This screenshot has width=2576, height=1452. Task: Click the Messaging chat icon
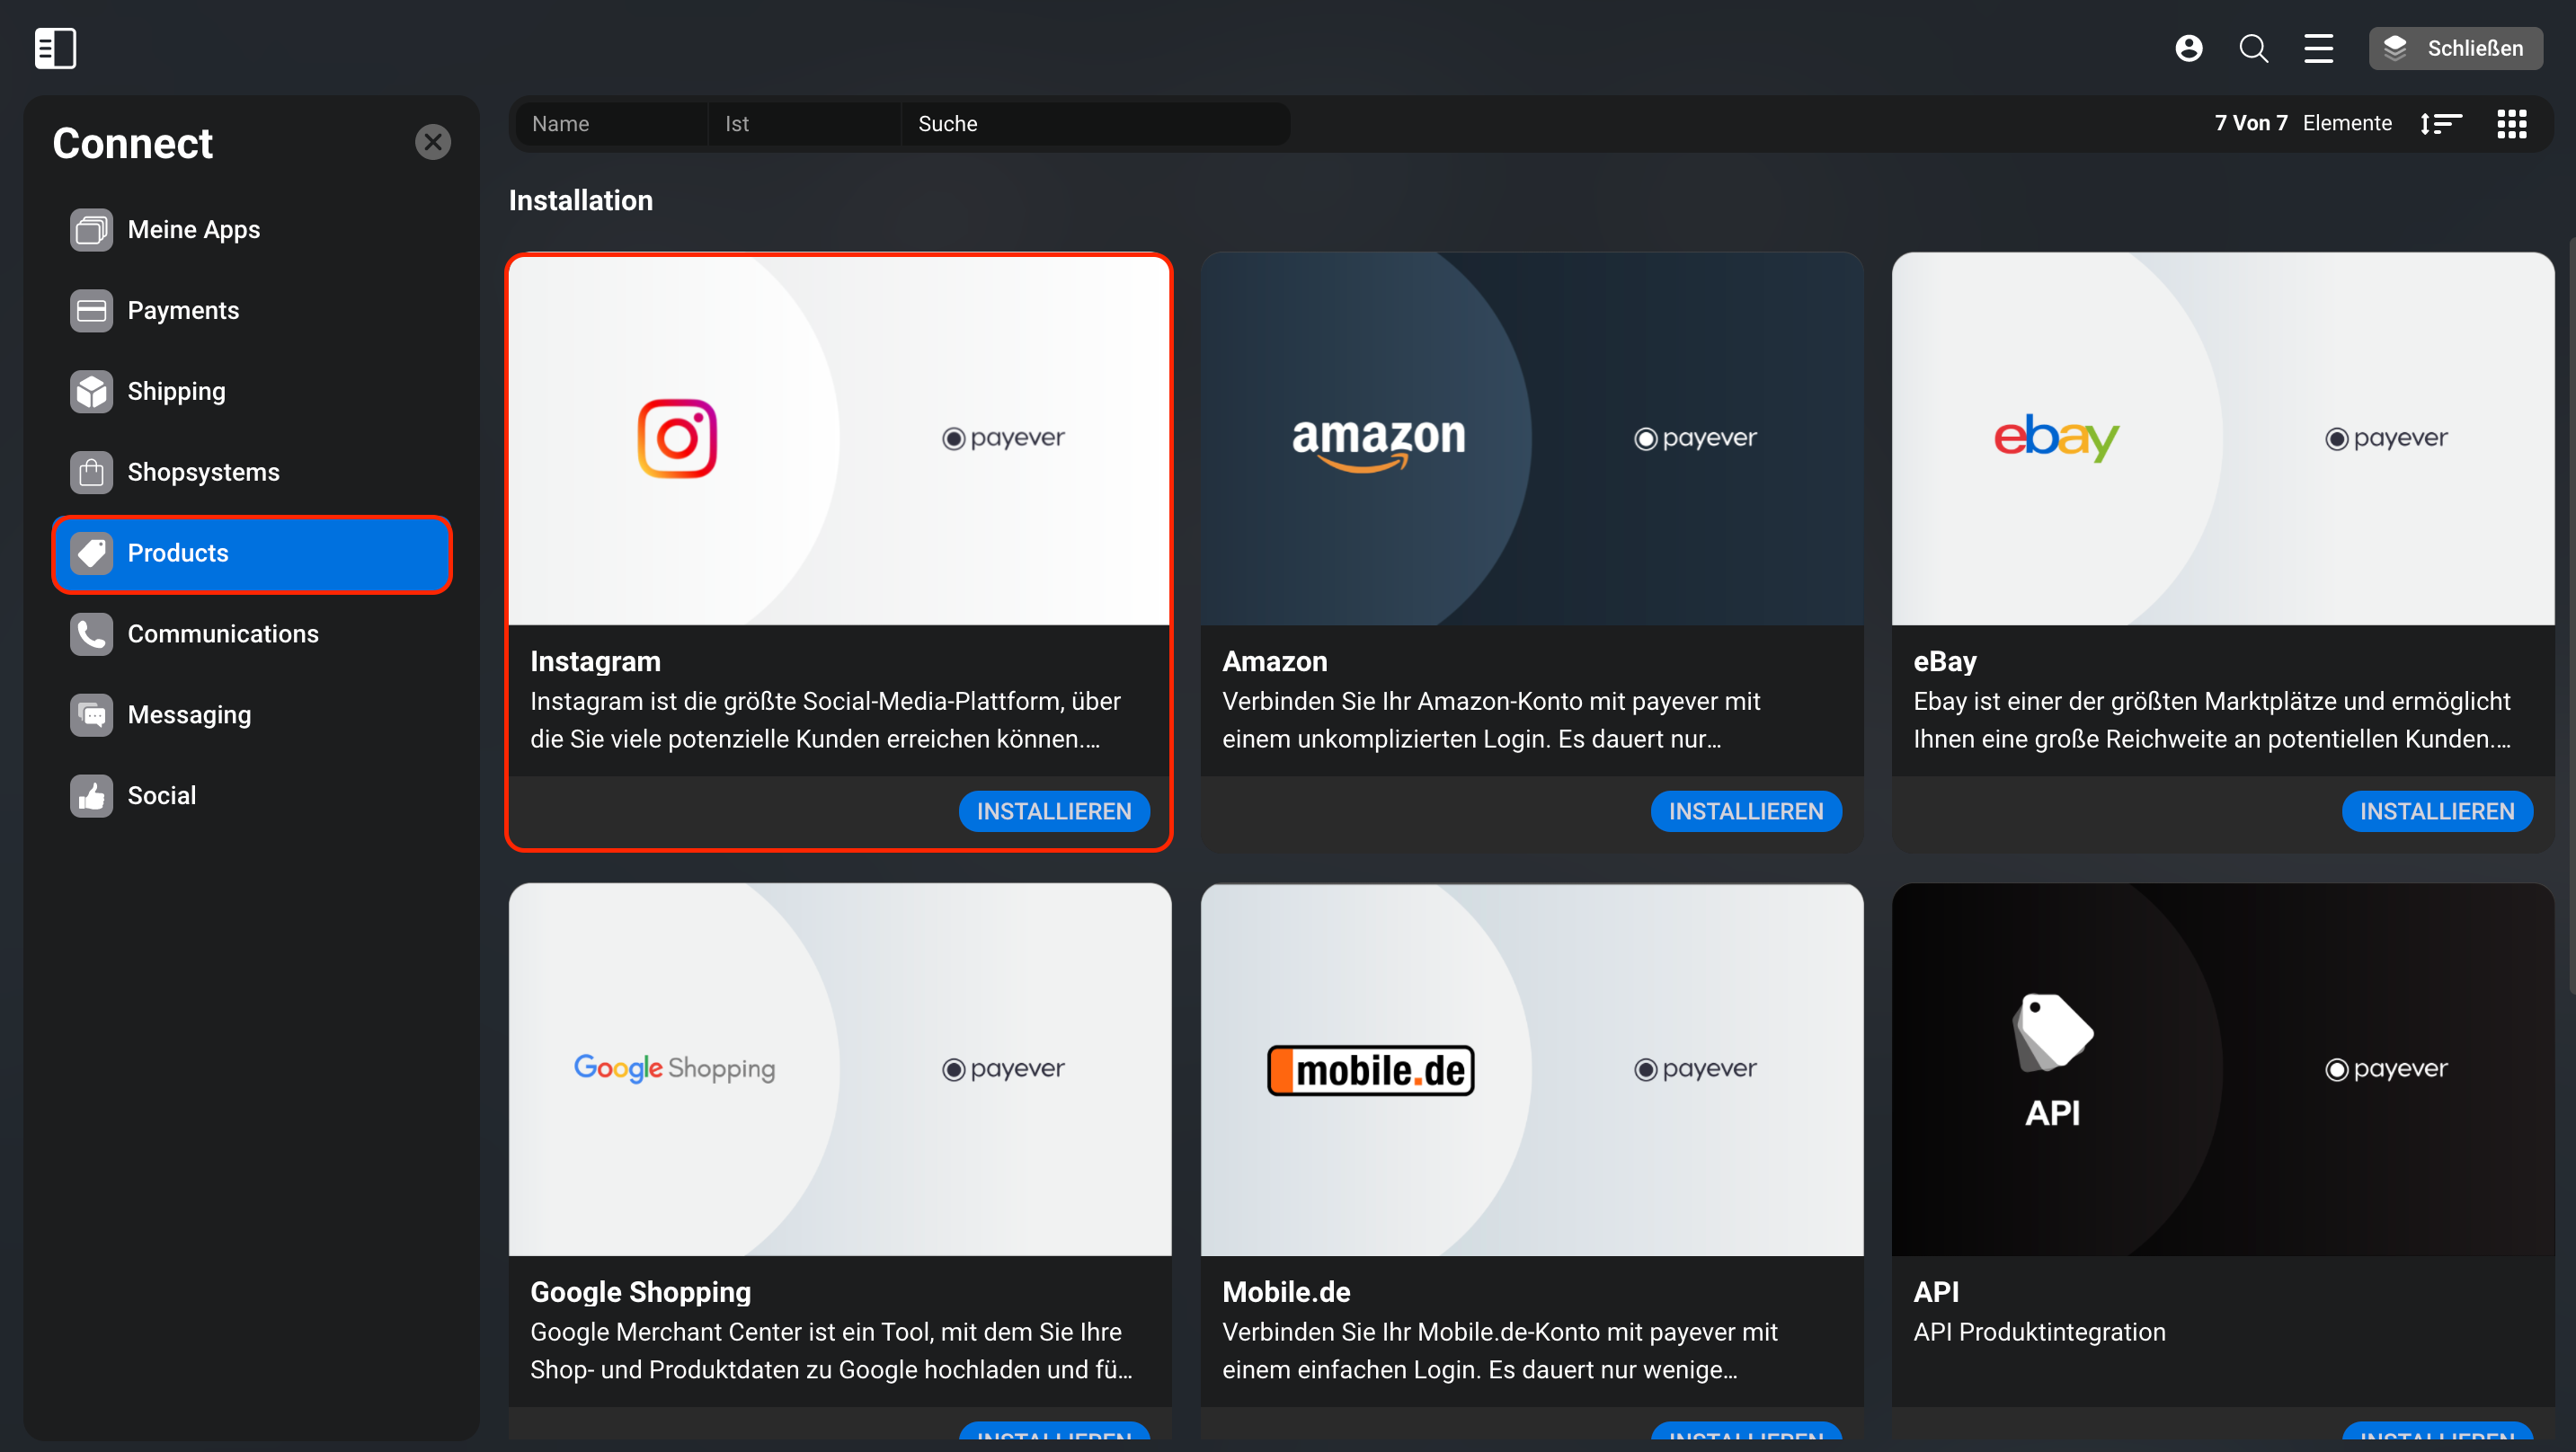pyautogui.click(x=91, y=715)
